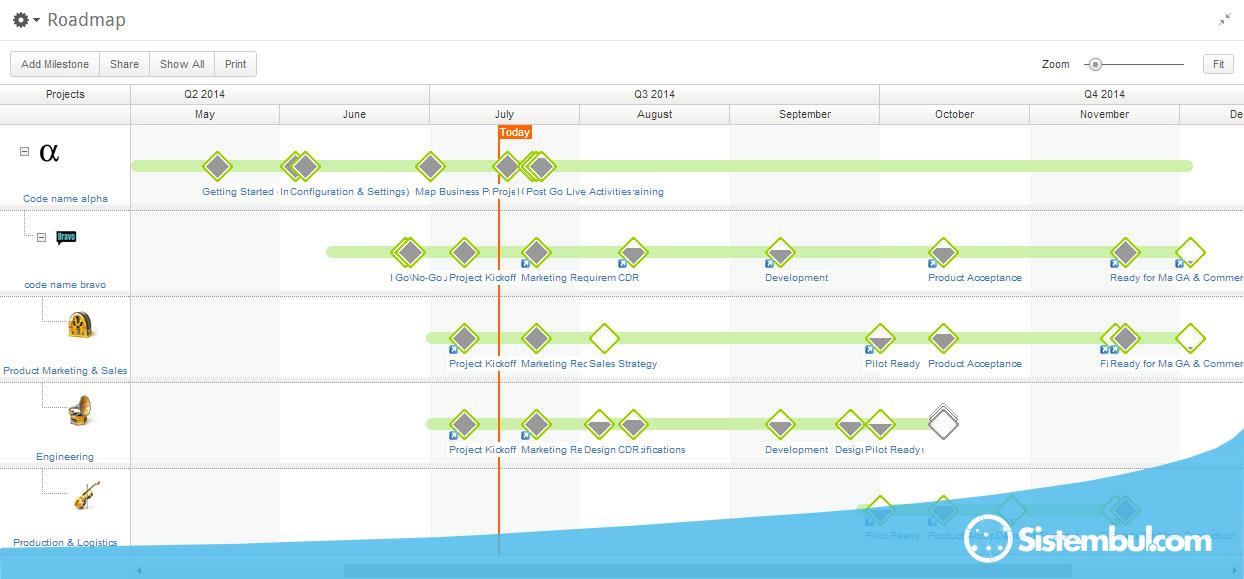This screenshot has height=579, width=1244.
Task: Open the gear settings menu beside Roadmap
Action: click(x=24, y=20)
